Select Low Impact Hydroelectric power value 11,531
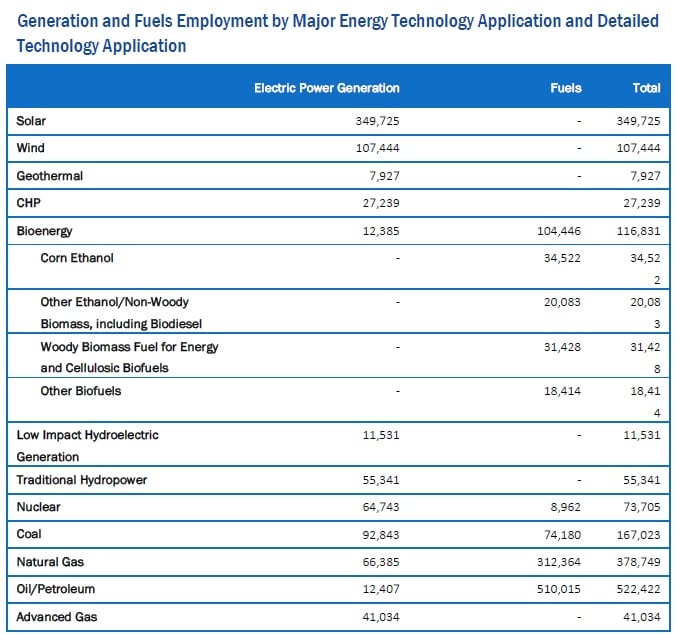The height and width of the screenshot is (634, 677). (381, 435)
